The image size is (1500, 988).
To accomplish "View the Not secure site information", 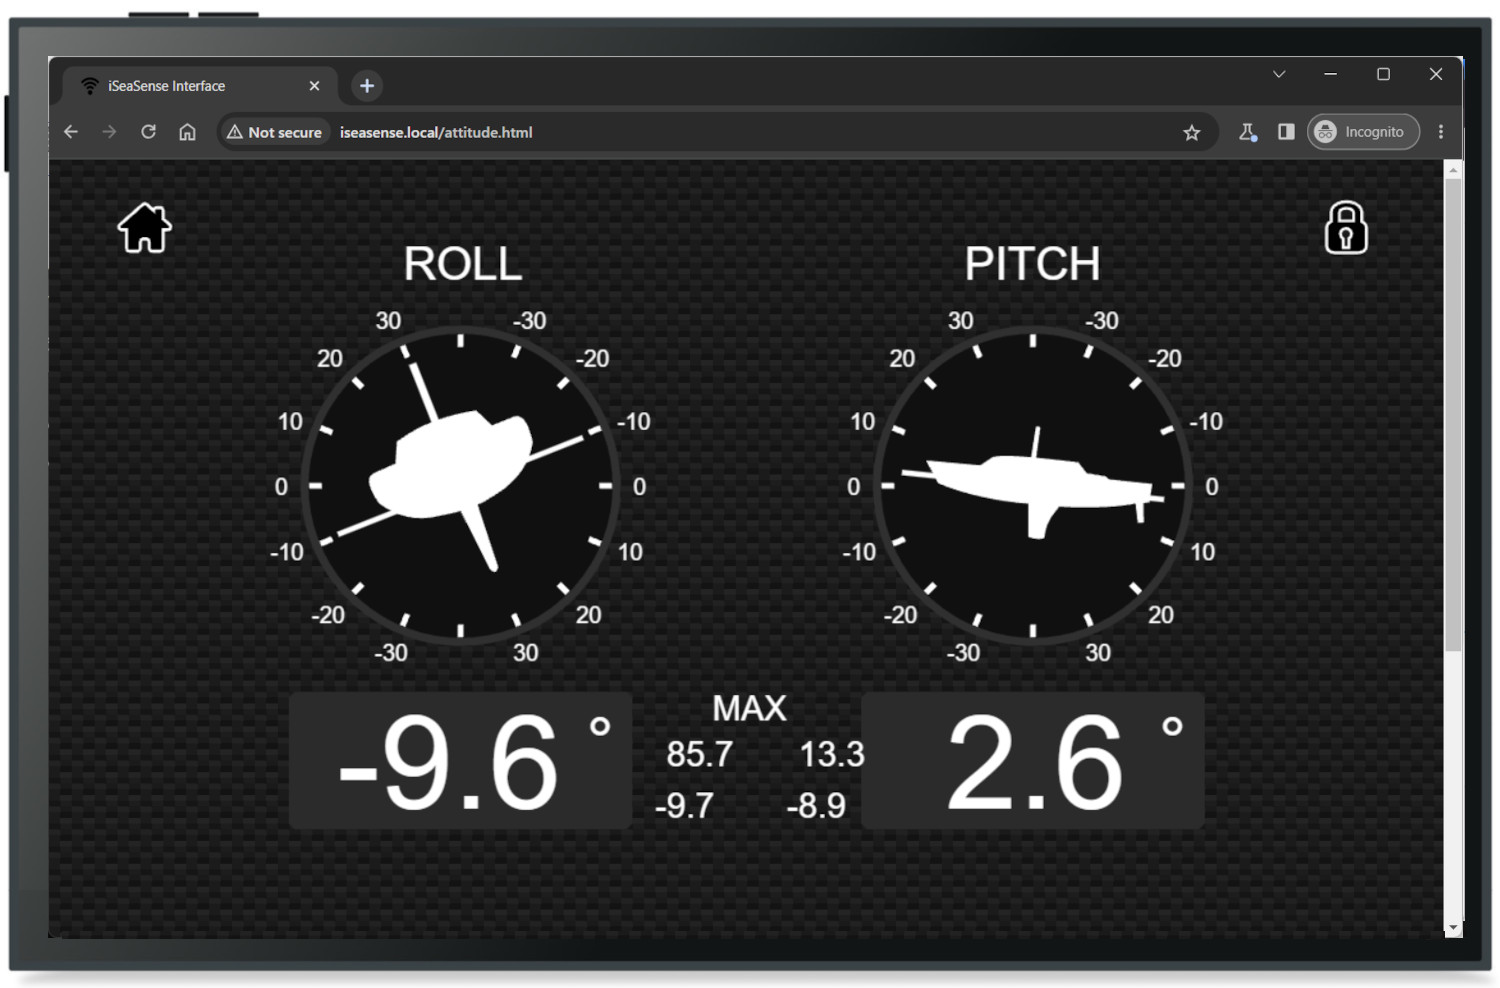I will click(274, 132).
